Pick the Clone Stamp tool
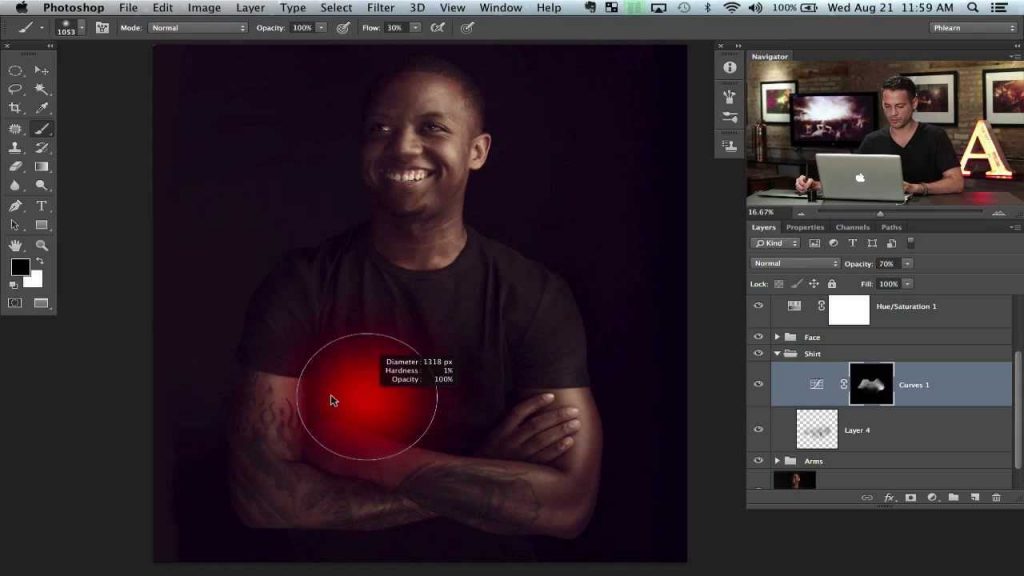This screenshot has height=576, width=1024. 15,147
